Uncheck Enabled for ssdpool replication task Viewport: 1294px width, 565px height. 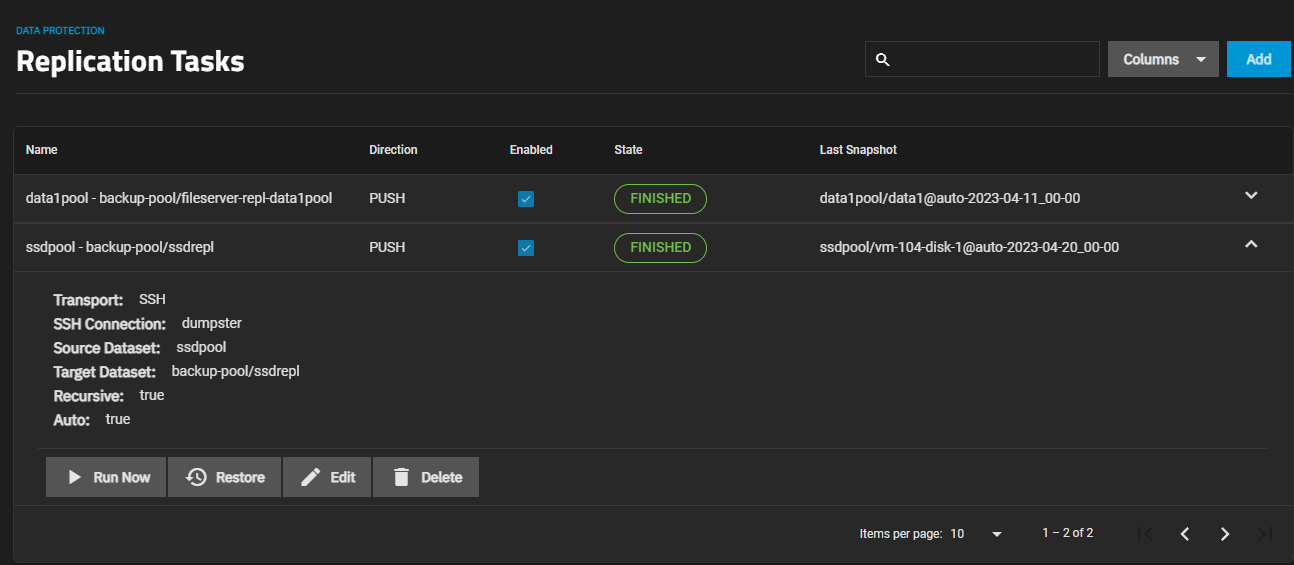(526, 248)
